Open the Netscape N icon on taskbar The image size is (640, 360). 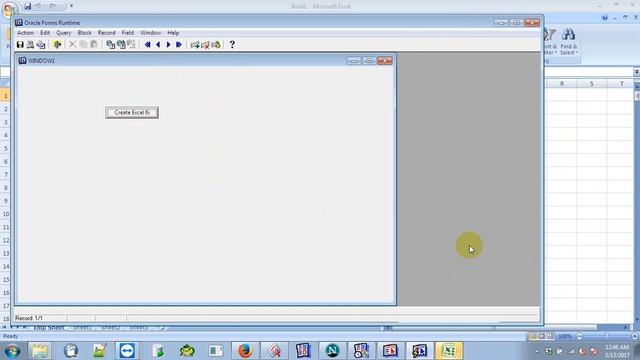click(332, 351)
